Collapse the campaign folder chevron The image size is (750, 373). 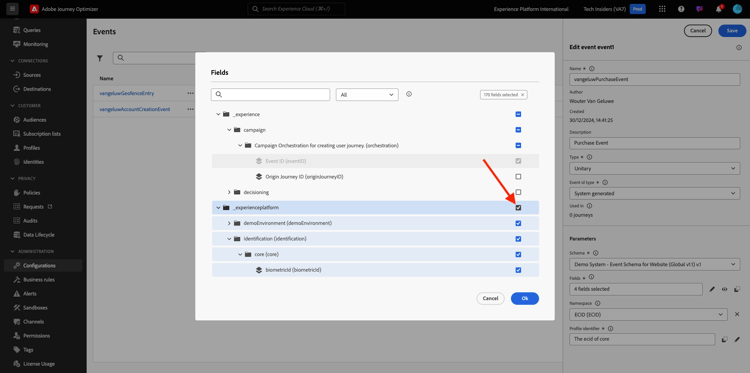pyautogui.click(x=229, y=130)
